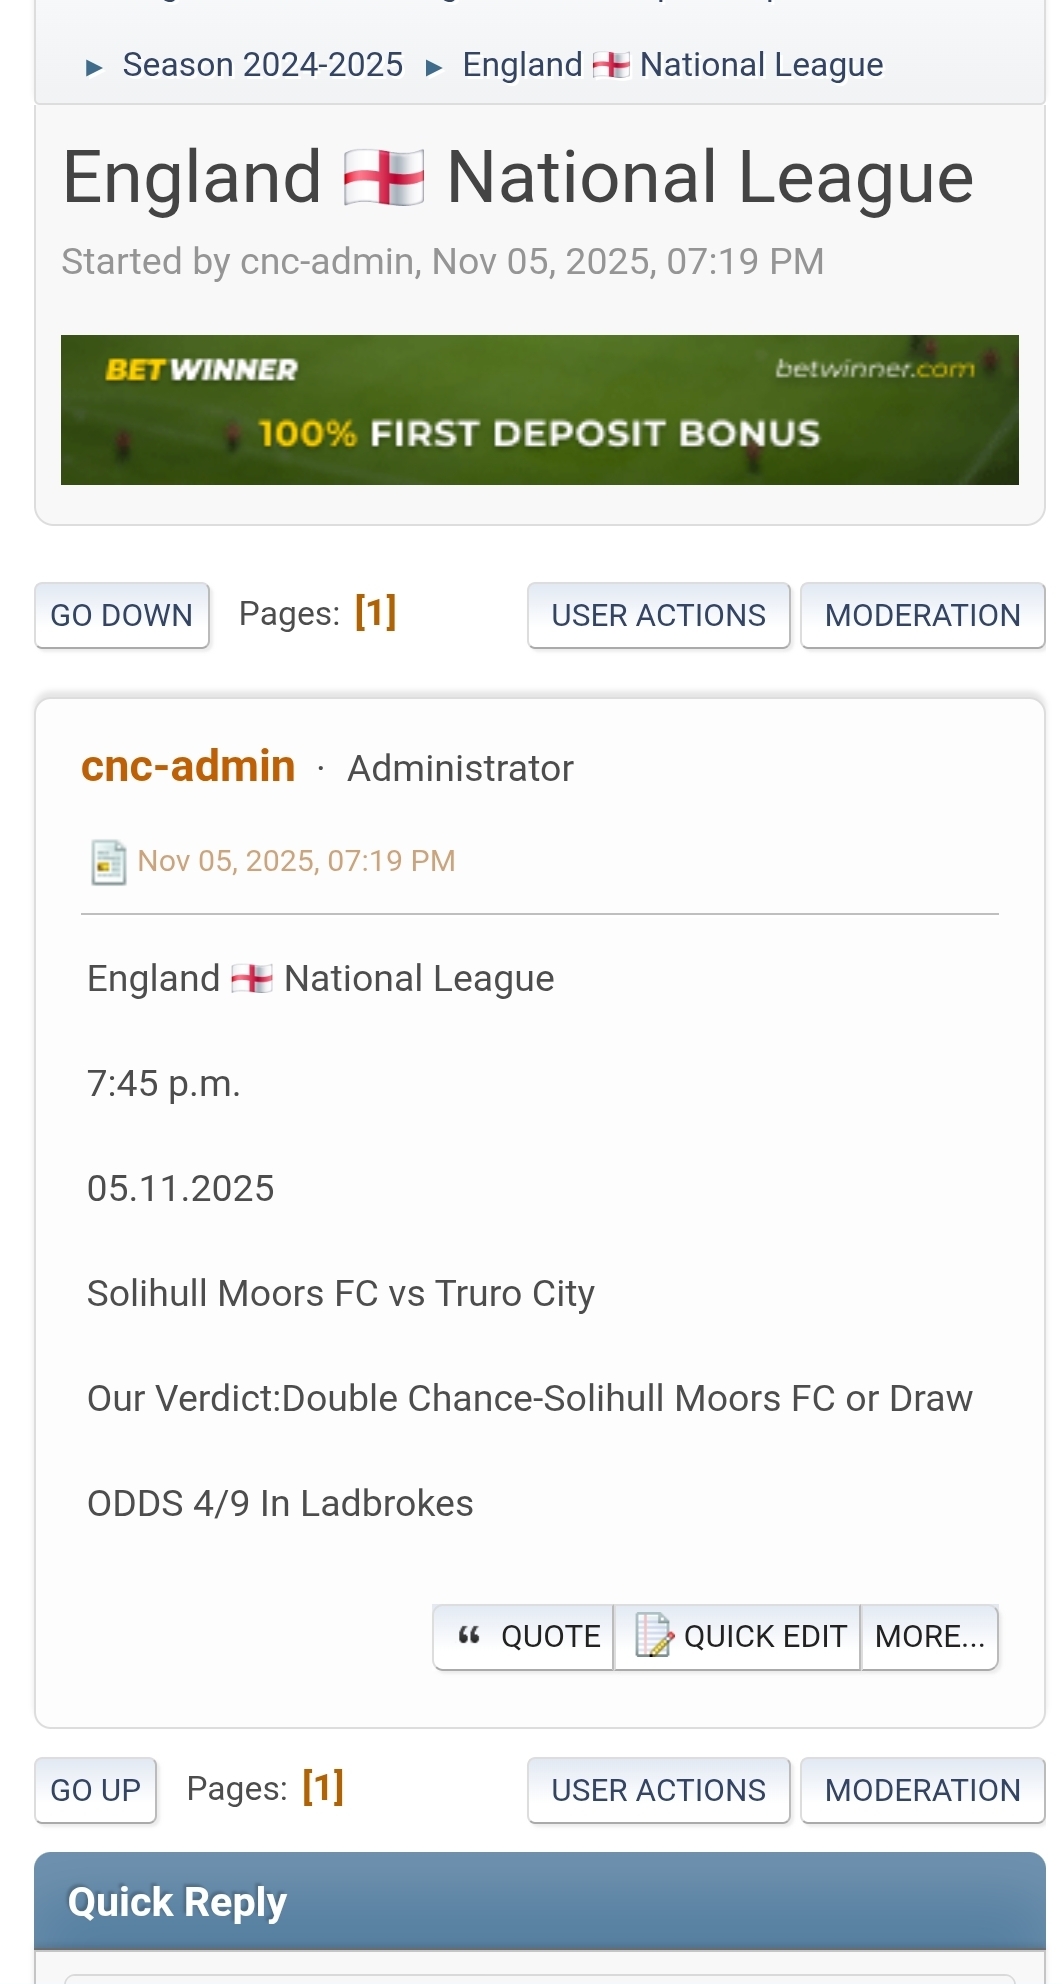Click the post date Nov 05, 2025 permalink
1062x1984 pixels.
click(x=296, y=861)
